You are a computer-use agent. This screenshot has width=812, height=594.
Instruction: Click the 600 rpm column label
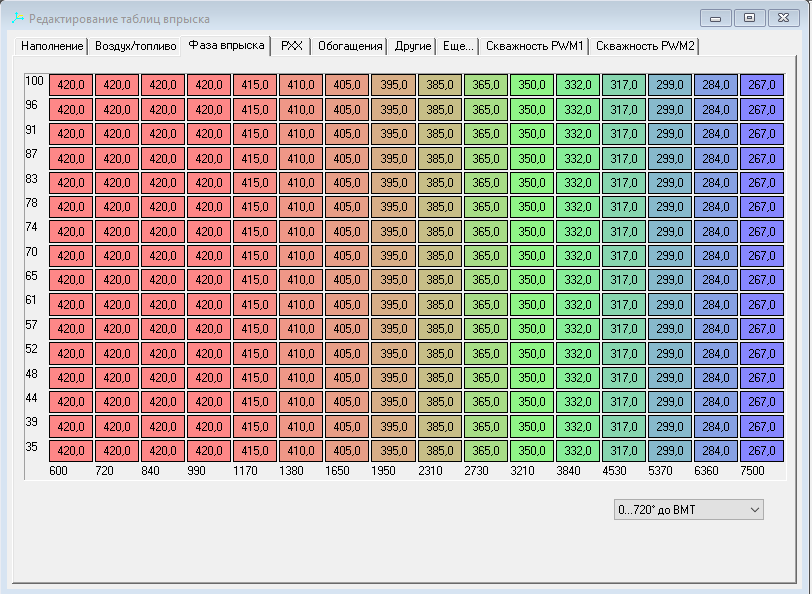coord(58,471)
